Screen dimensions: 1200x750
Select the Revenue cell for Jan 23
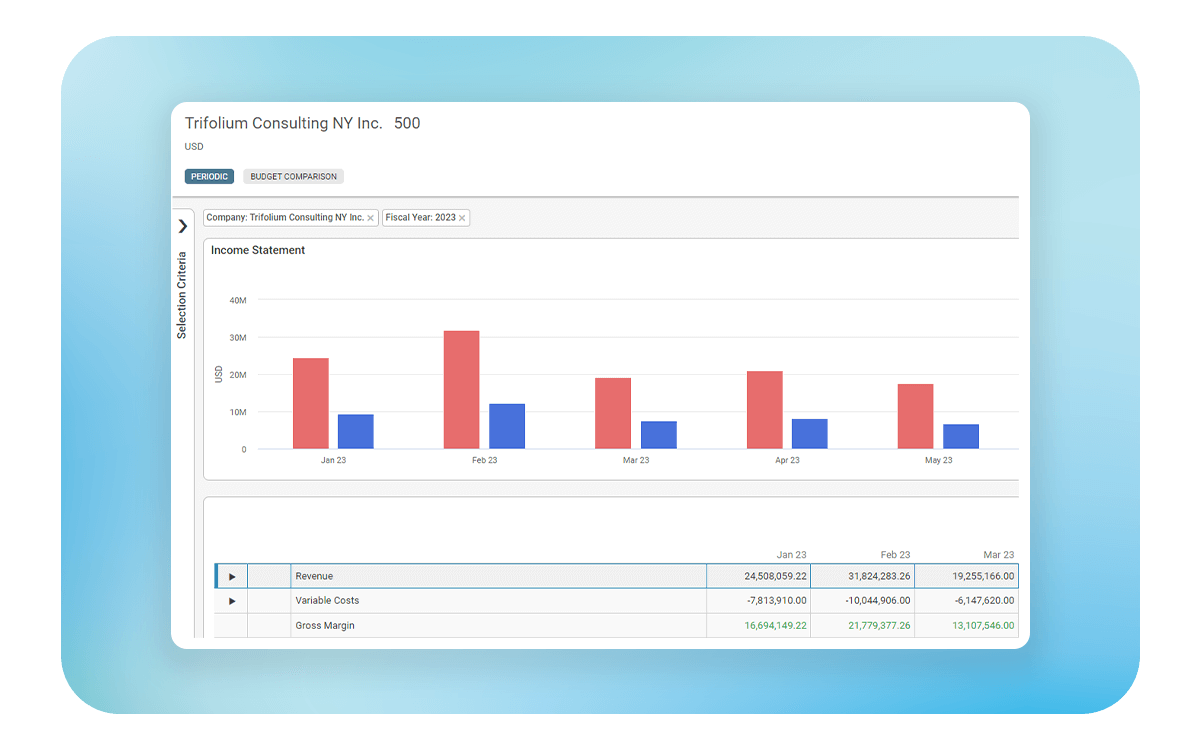[x=758, y=576]
